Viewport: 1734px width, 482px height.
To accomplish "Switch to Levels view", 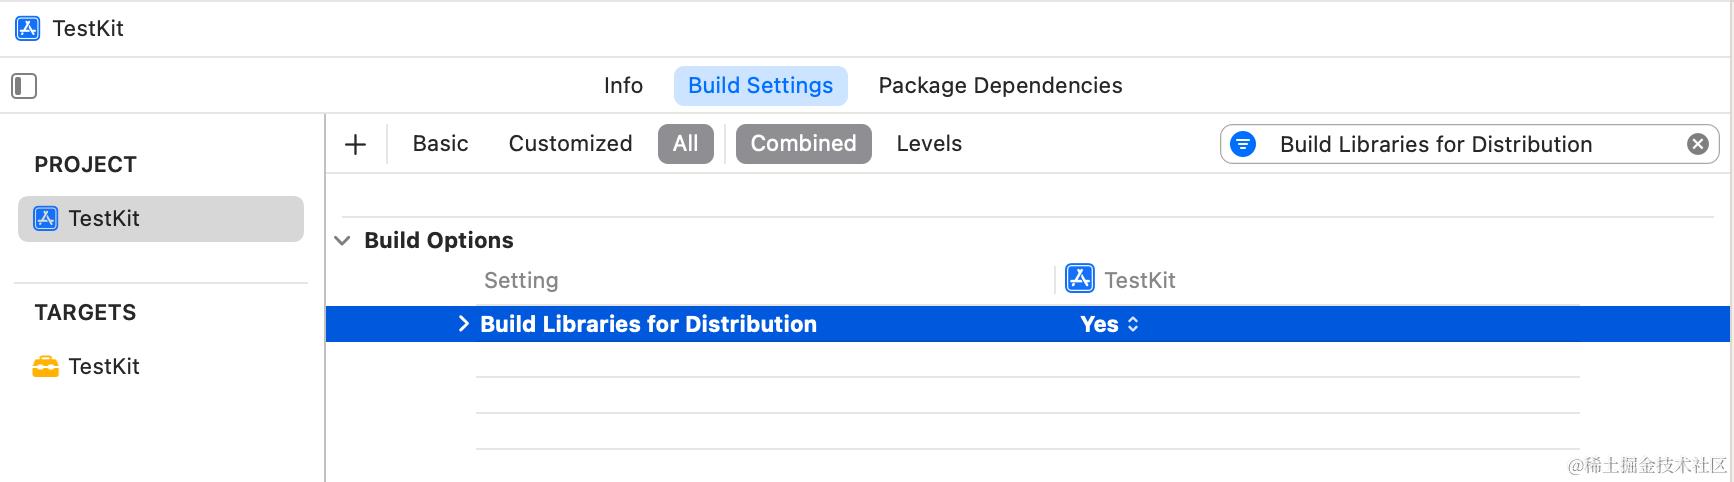I will pos(929,144).
